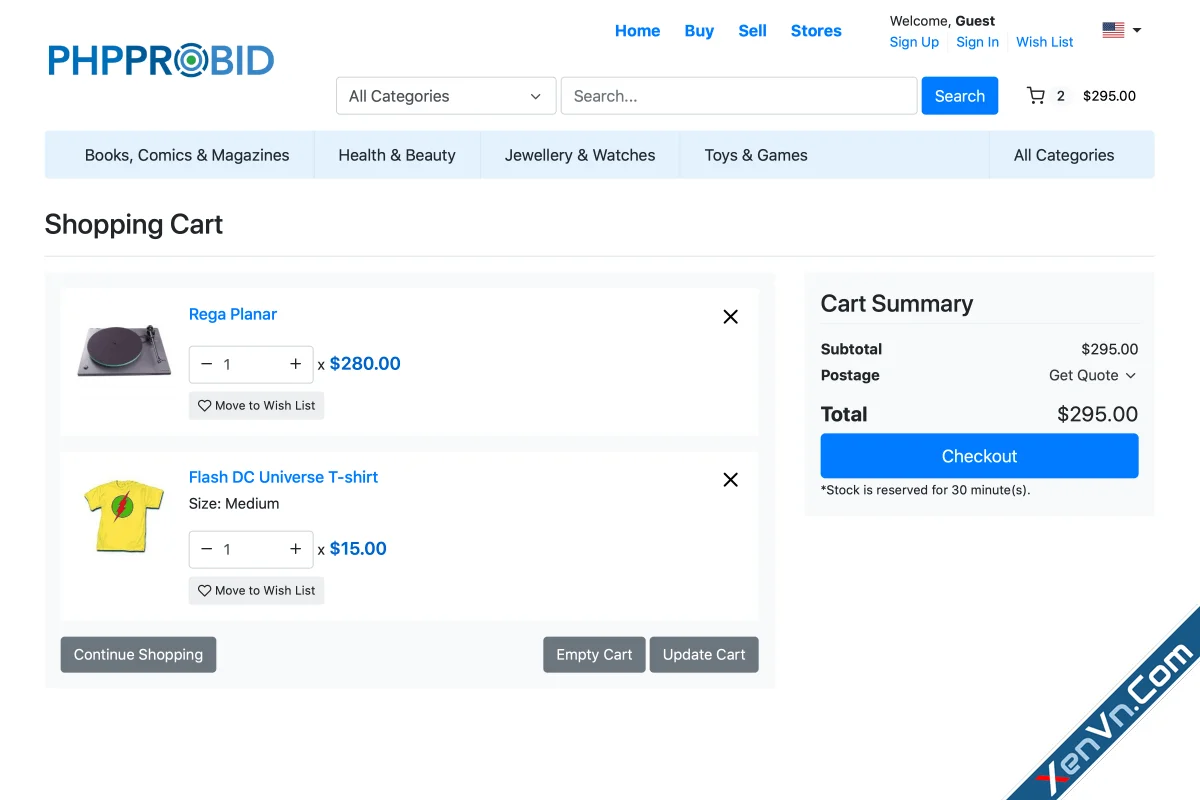This screenshot has width=1200, height=800.
Task: Select the Sell navigation item
Action: [x=752, y=31]
